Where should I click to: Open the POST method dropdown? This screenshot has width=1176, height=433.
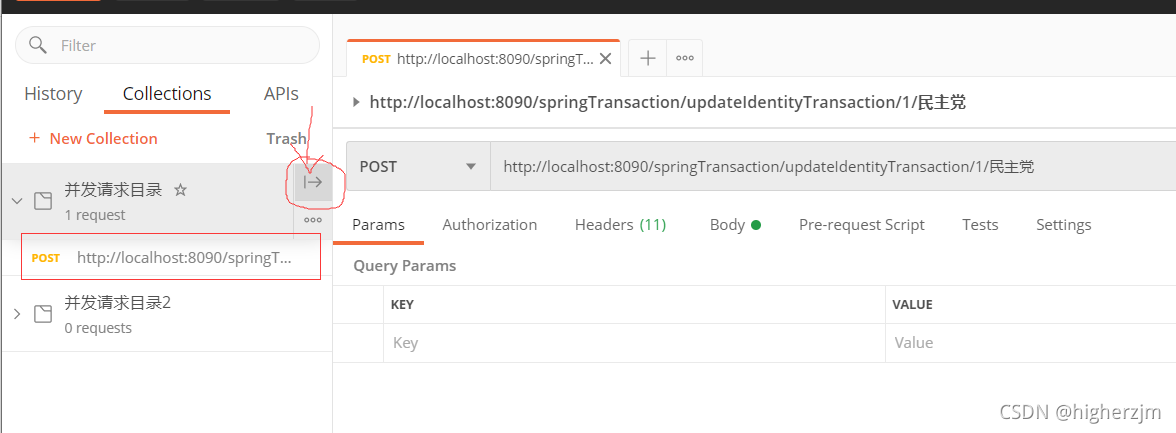click(x=418, y=167)
